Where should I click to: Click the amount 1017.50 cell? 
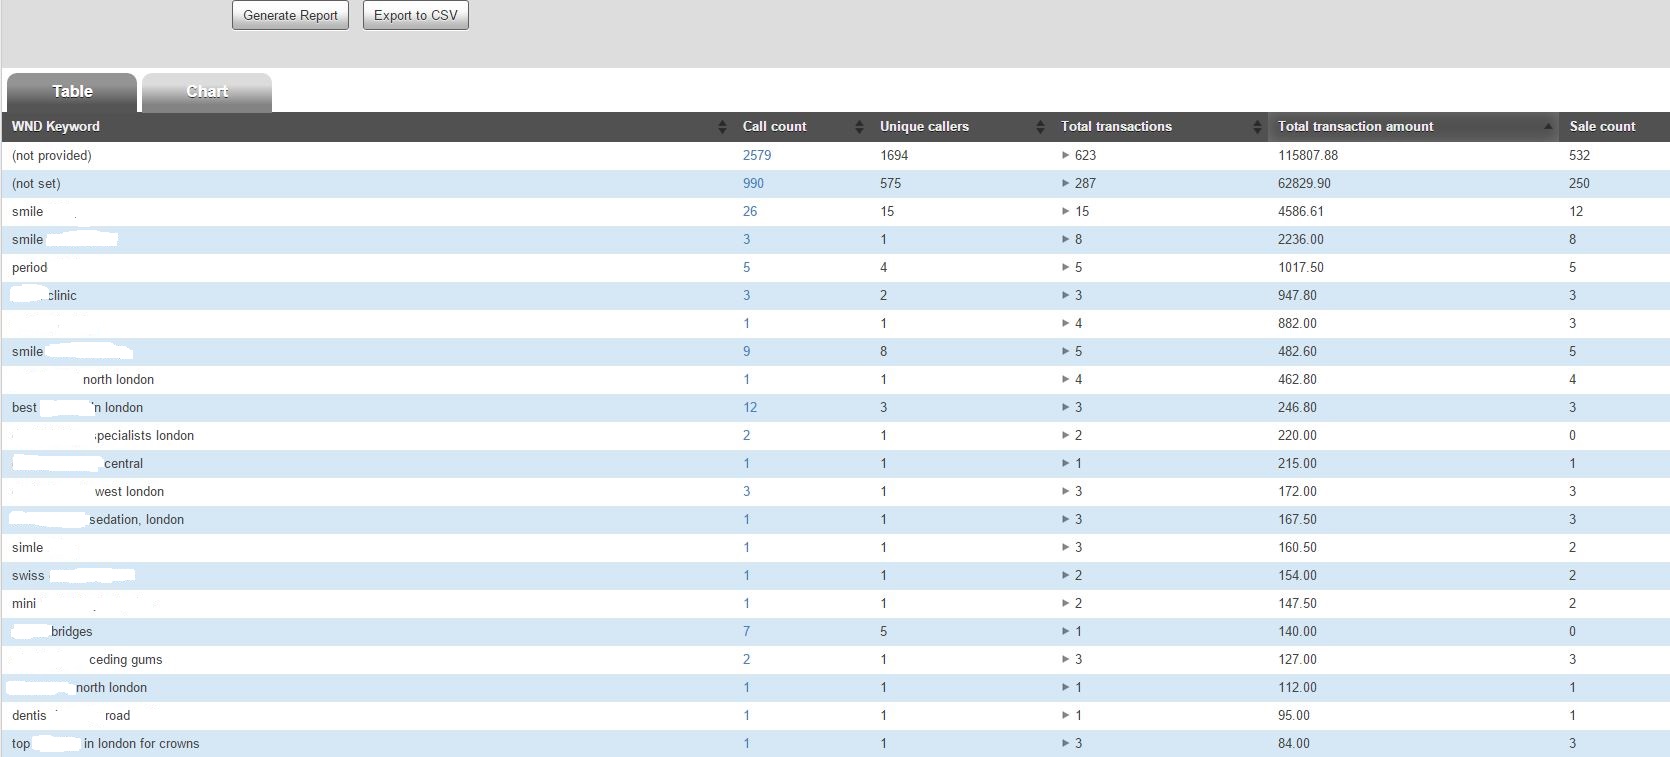(1301, 267)
